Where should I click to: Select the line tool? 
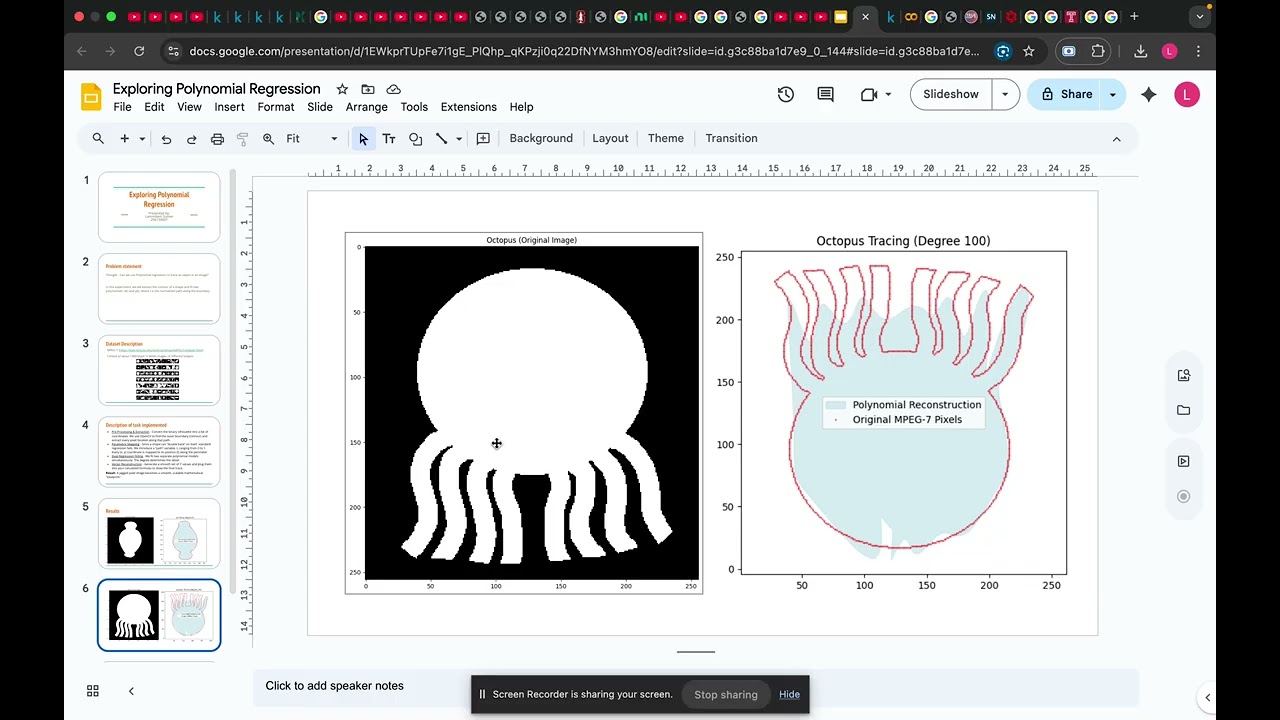pos(441,138)
